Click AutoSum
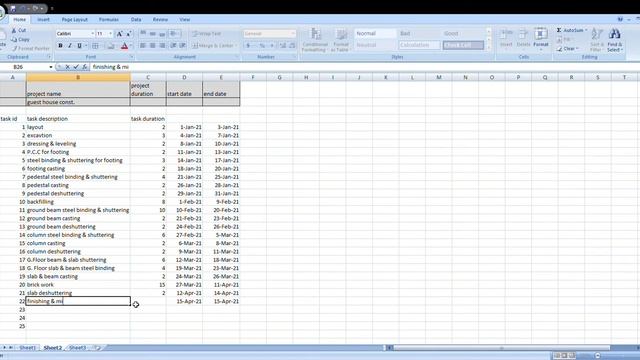Viewport: 640px width, 360px height. (x=571, y=30)
